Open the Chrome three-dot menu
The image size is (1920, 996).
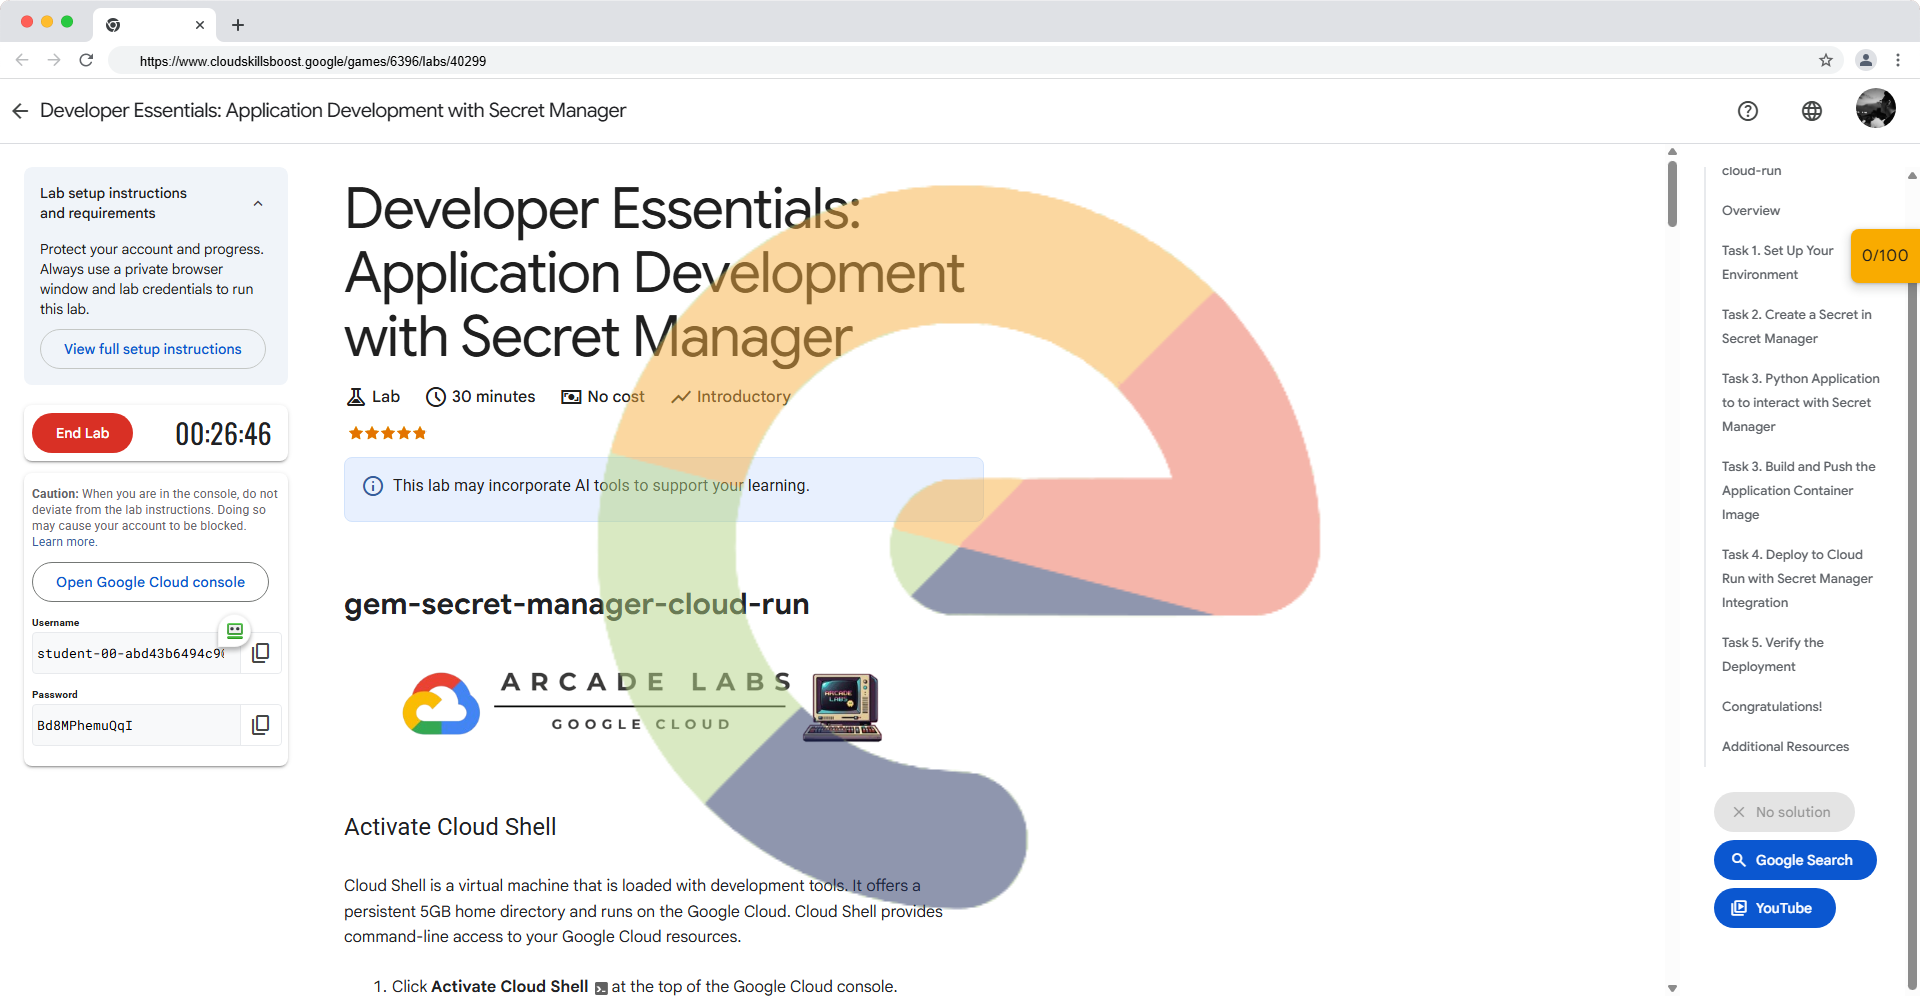tap(1898, 60)
